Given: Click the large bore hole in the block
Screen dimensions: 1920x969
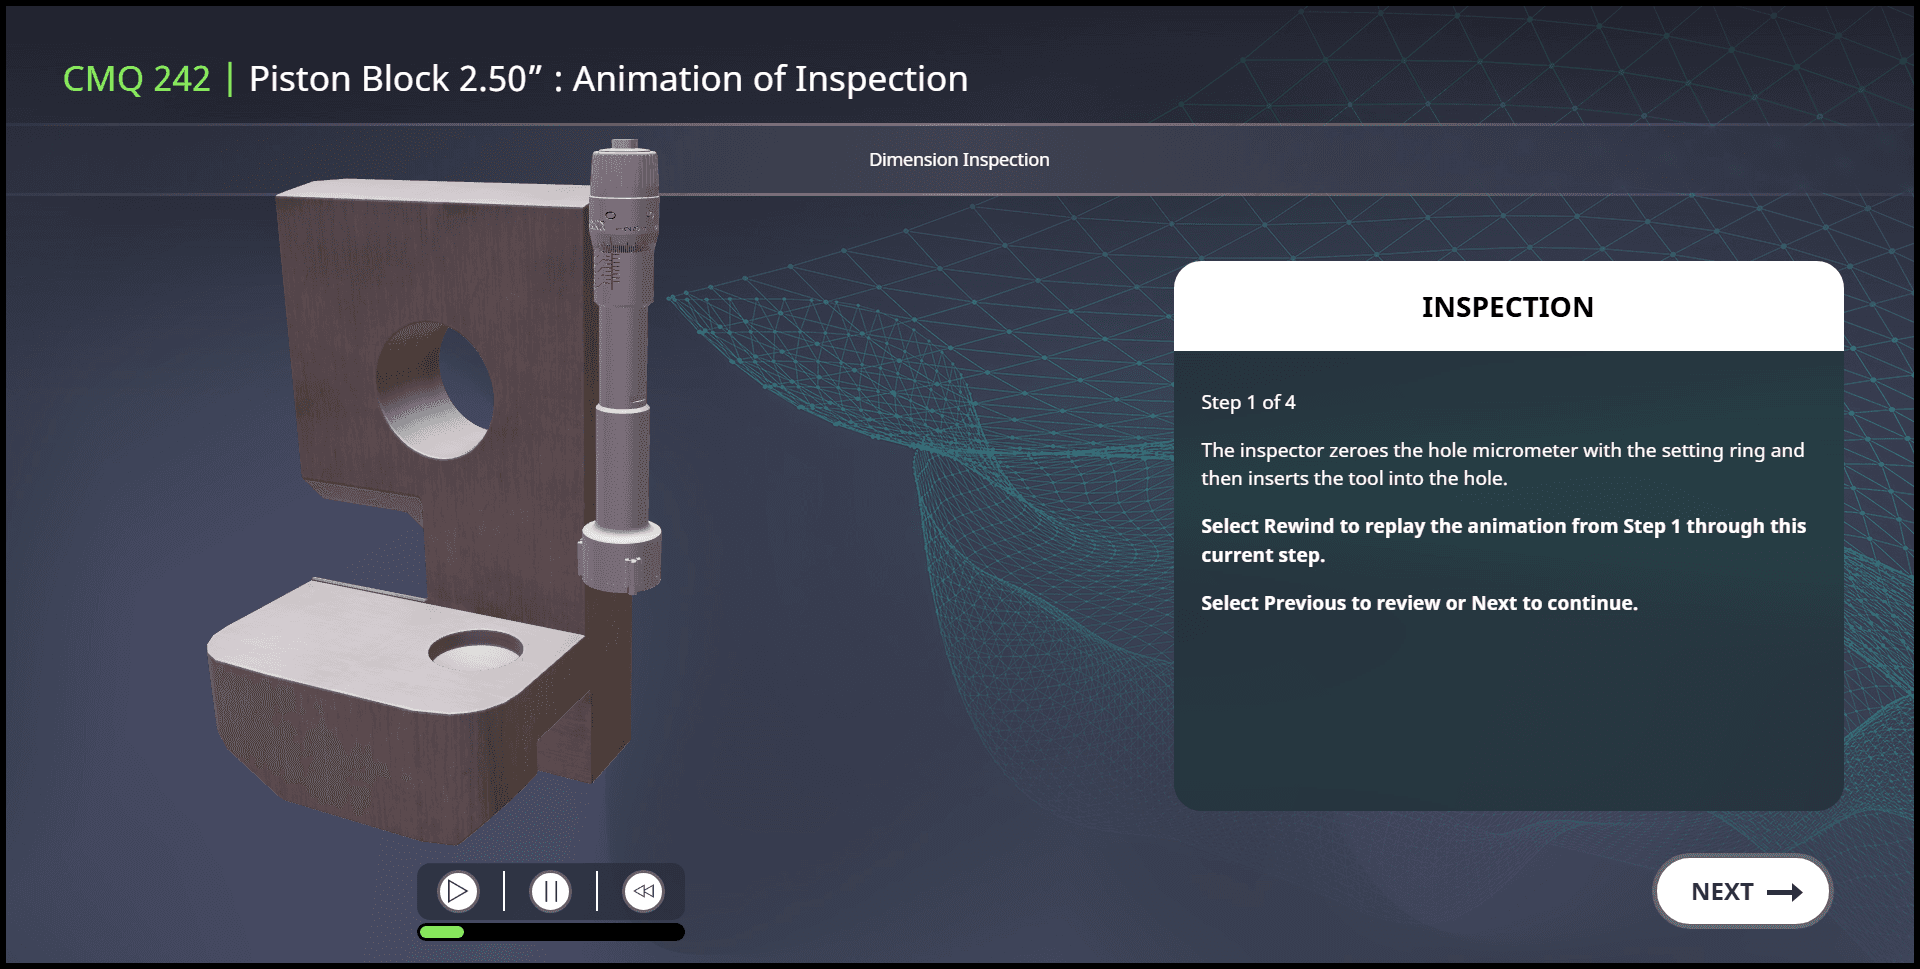Looking at the screenshot, I should pyautogui.click(x=435, y=390).
